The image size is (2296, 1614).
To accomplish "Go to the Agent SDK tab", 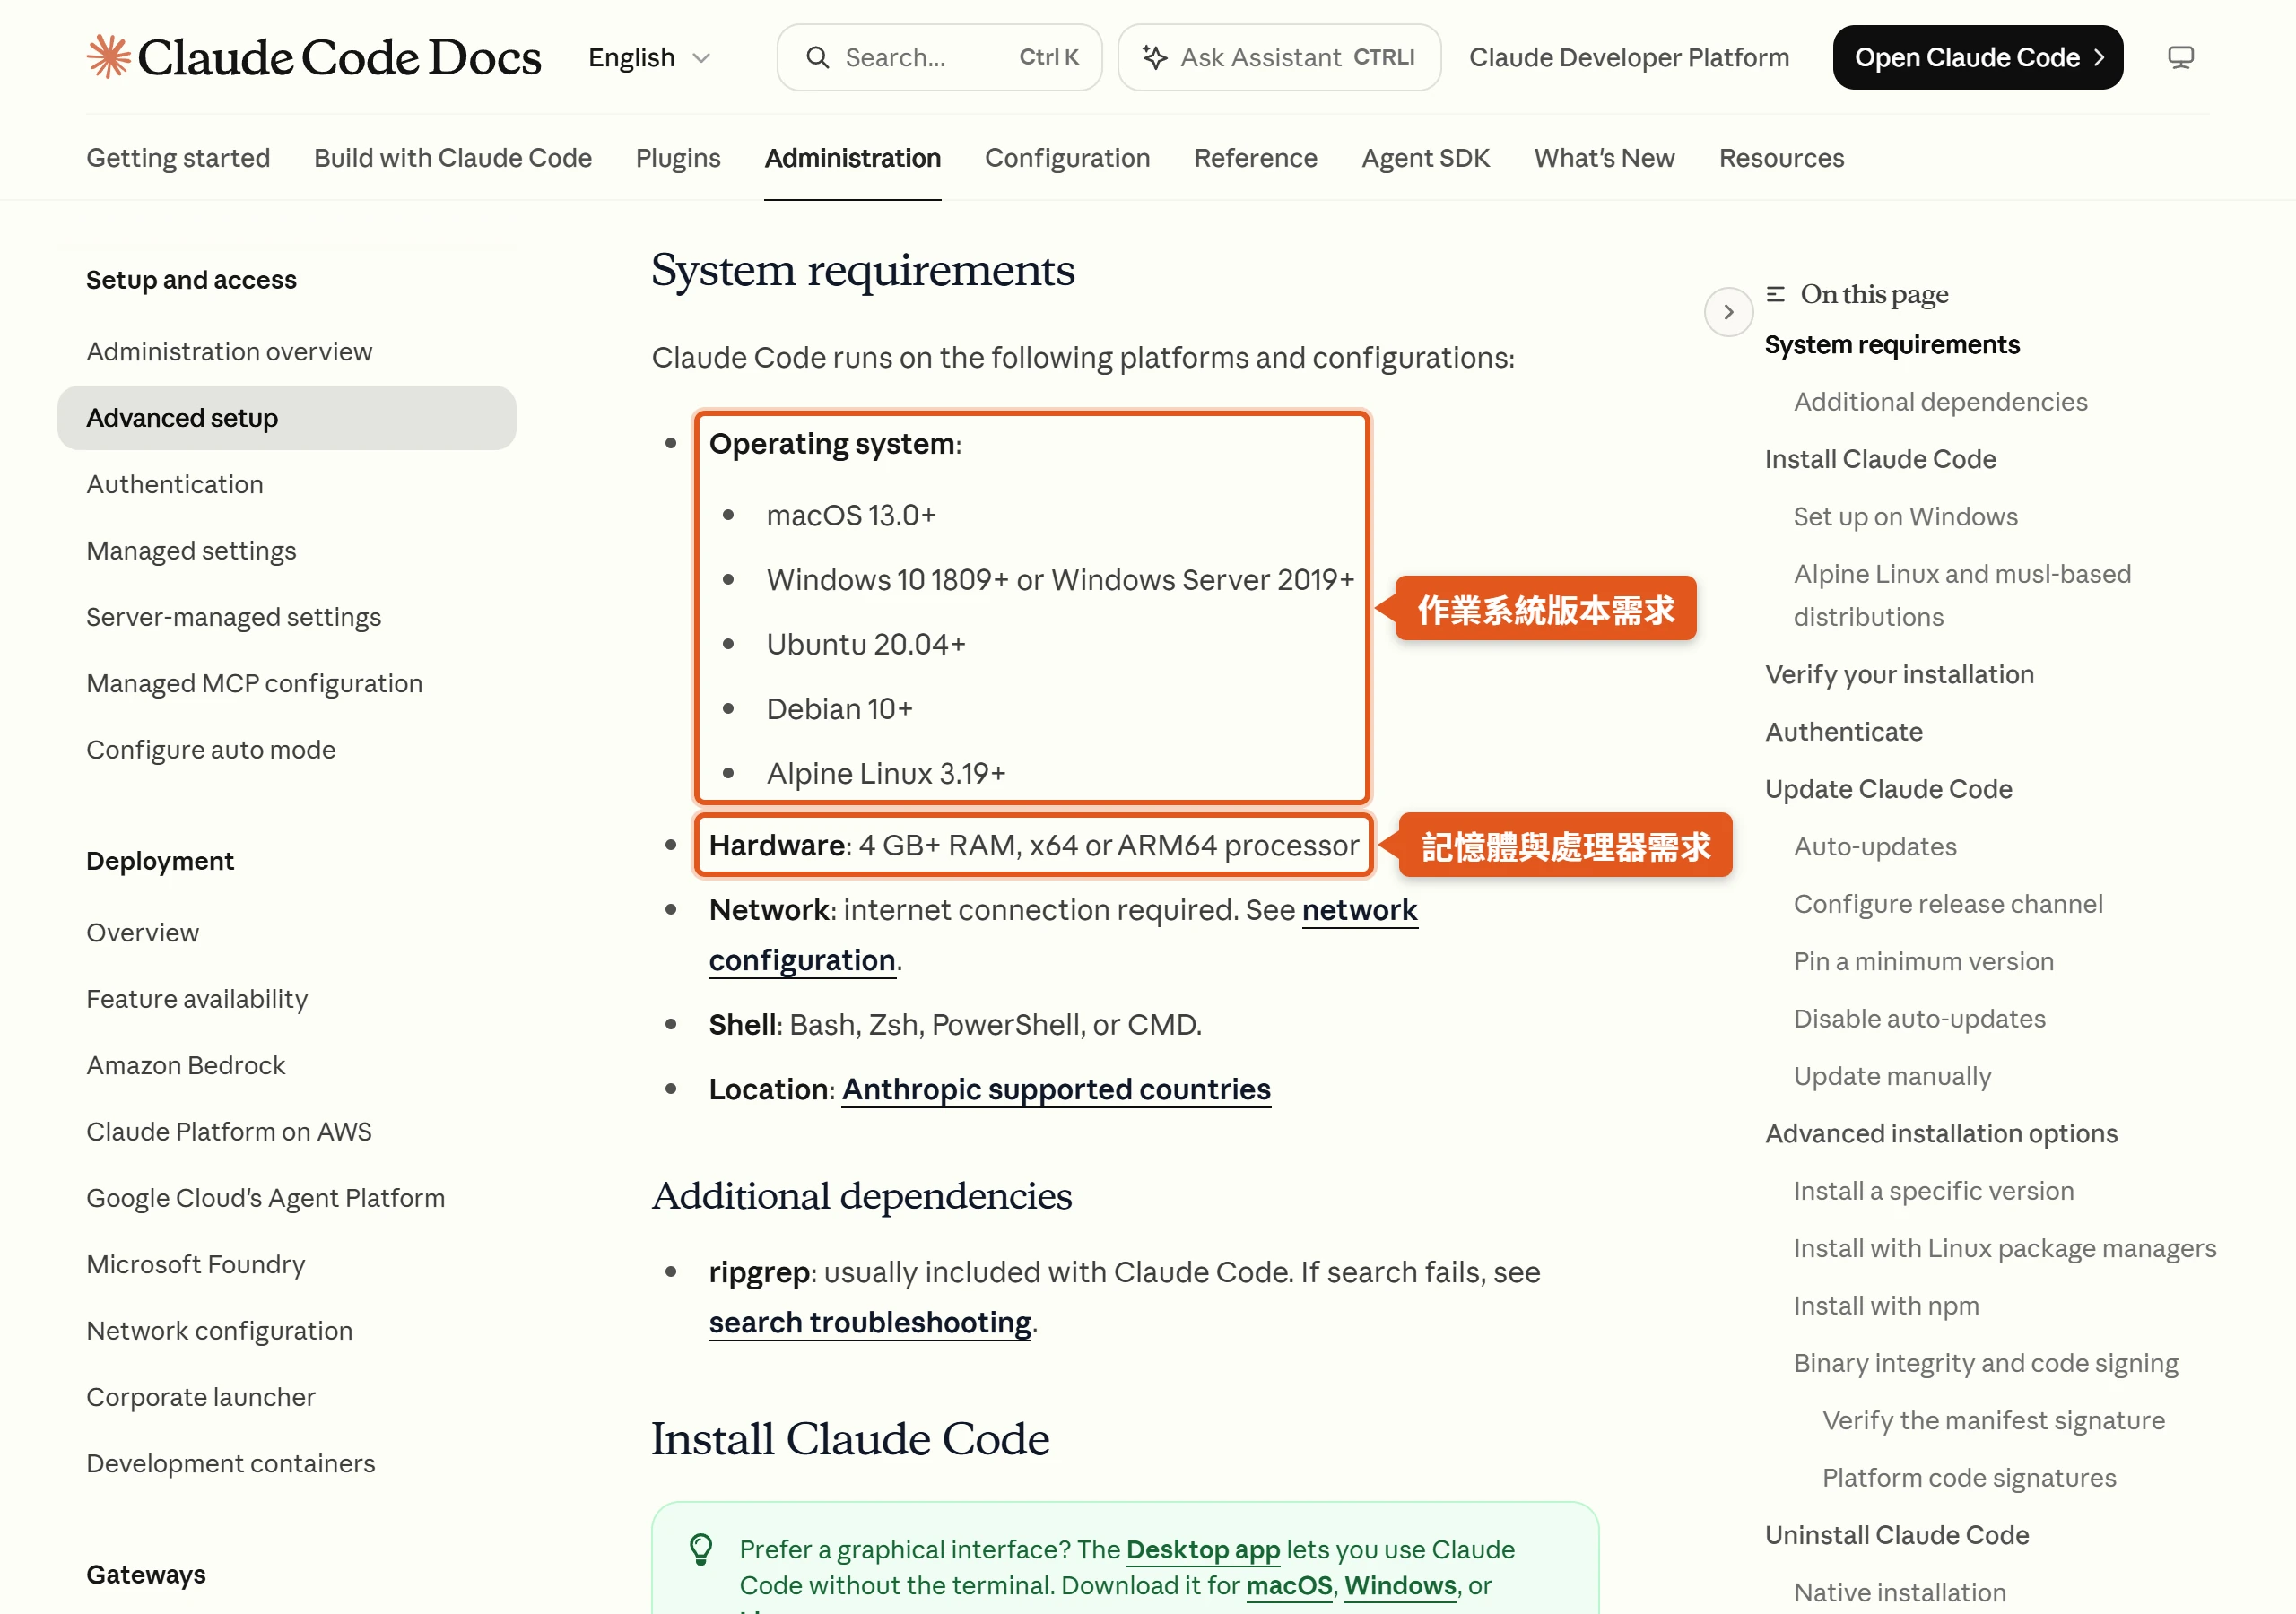I will point(1425,158).
